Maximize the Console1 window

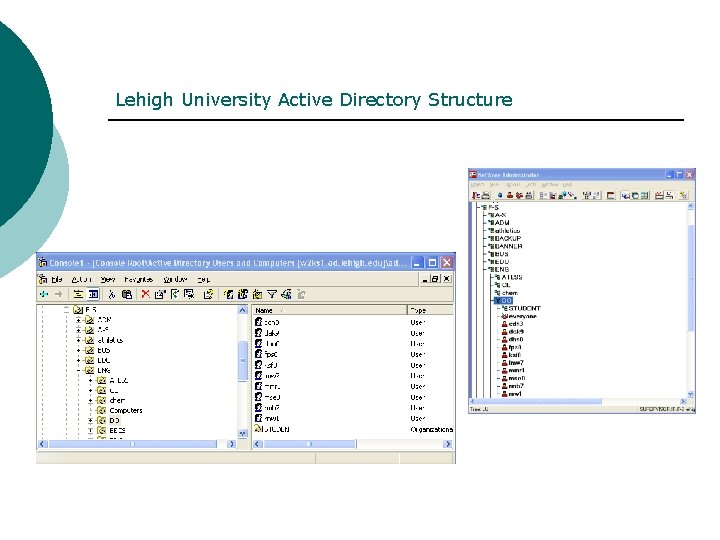pyautogui.click(x=432, y=263)
